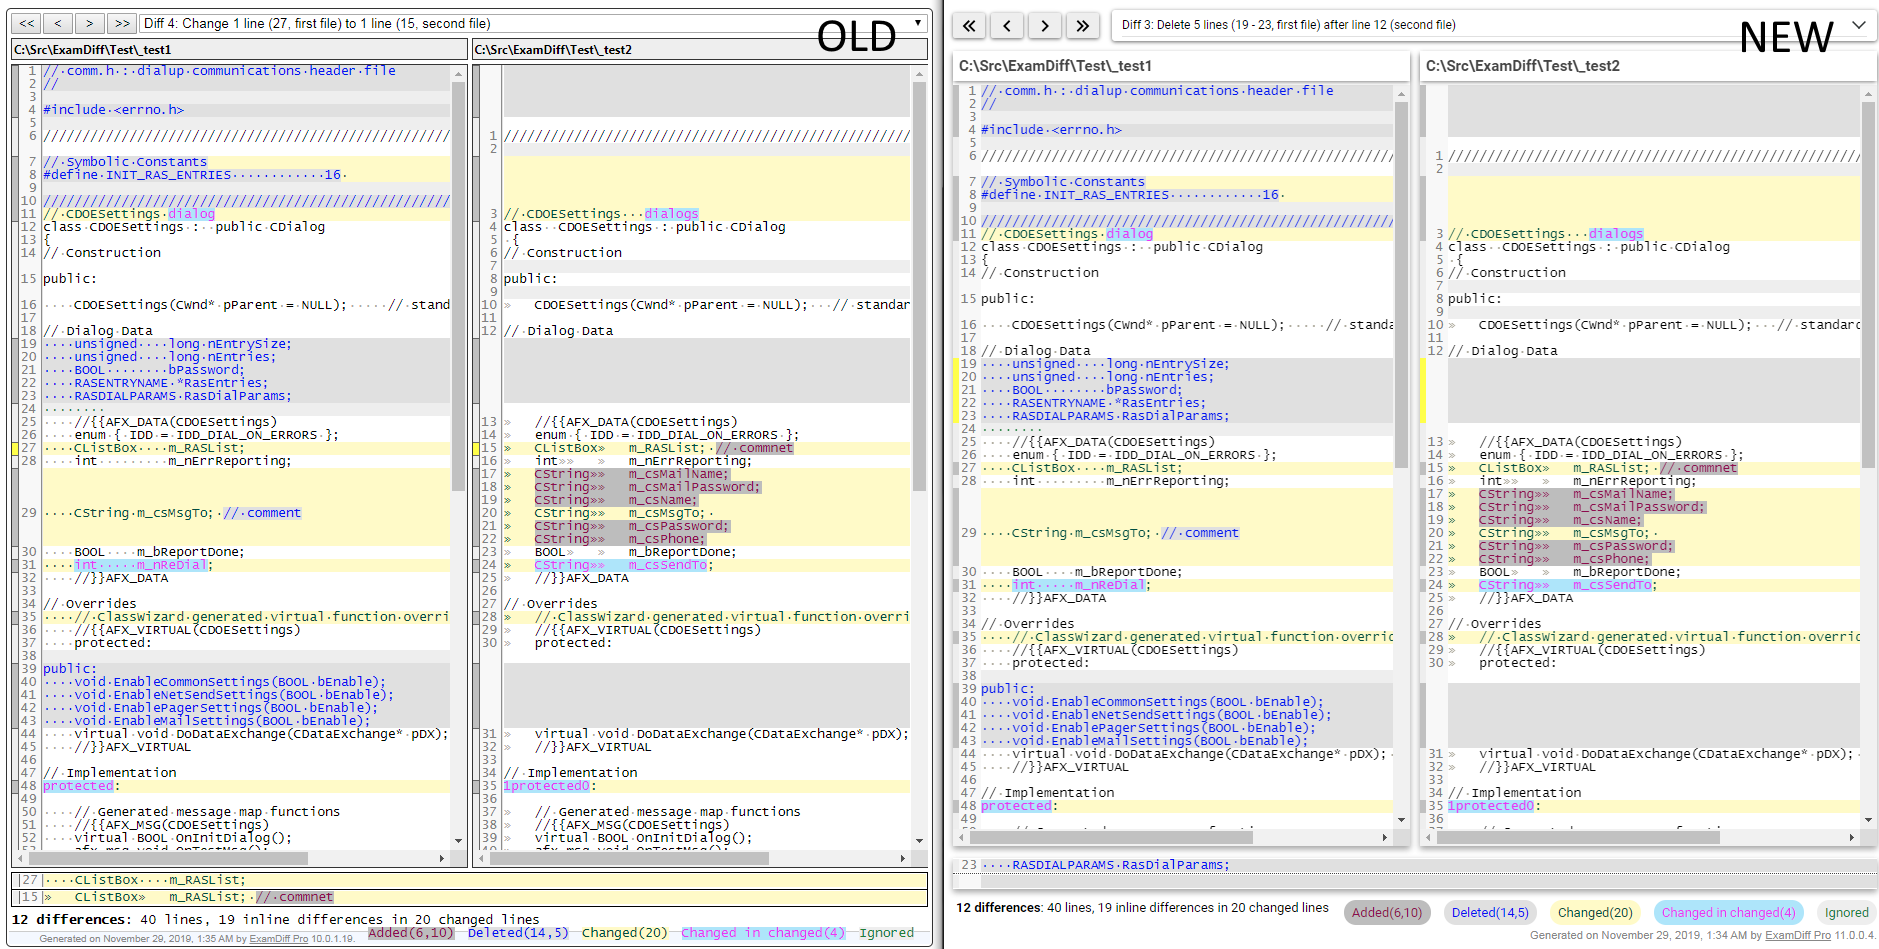Select line 17 m_csMailName in NEW right pane

click(x=1653, y=494)
